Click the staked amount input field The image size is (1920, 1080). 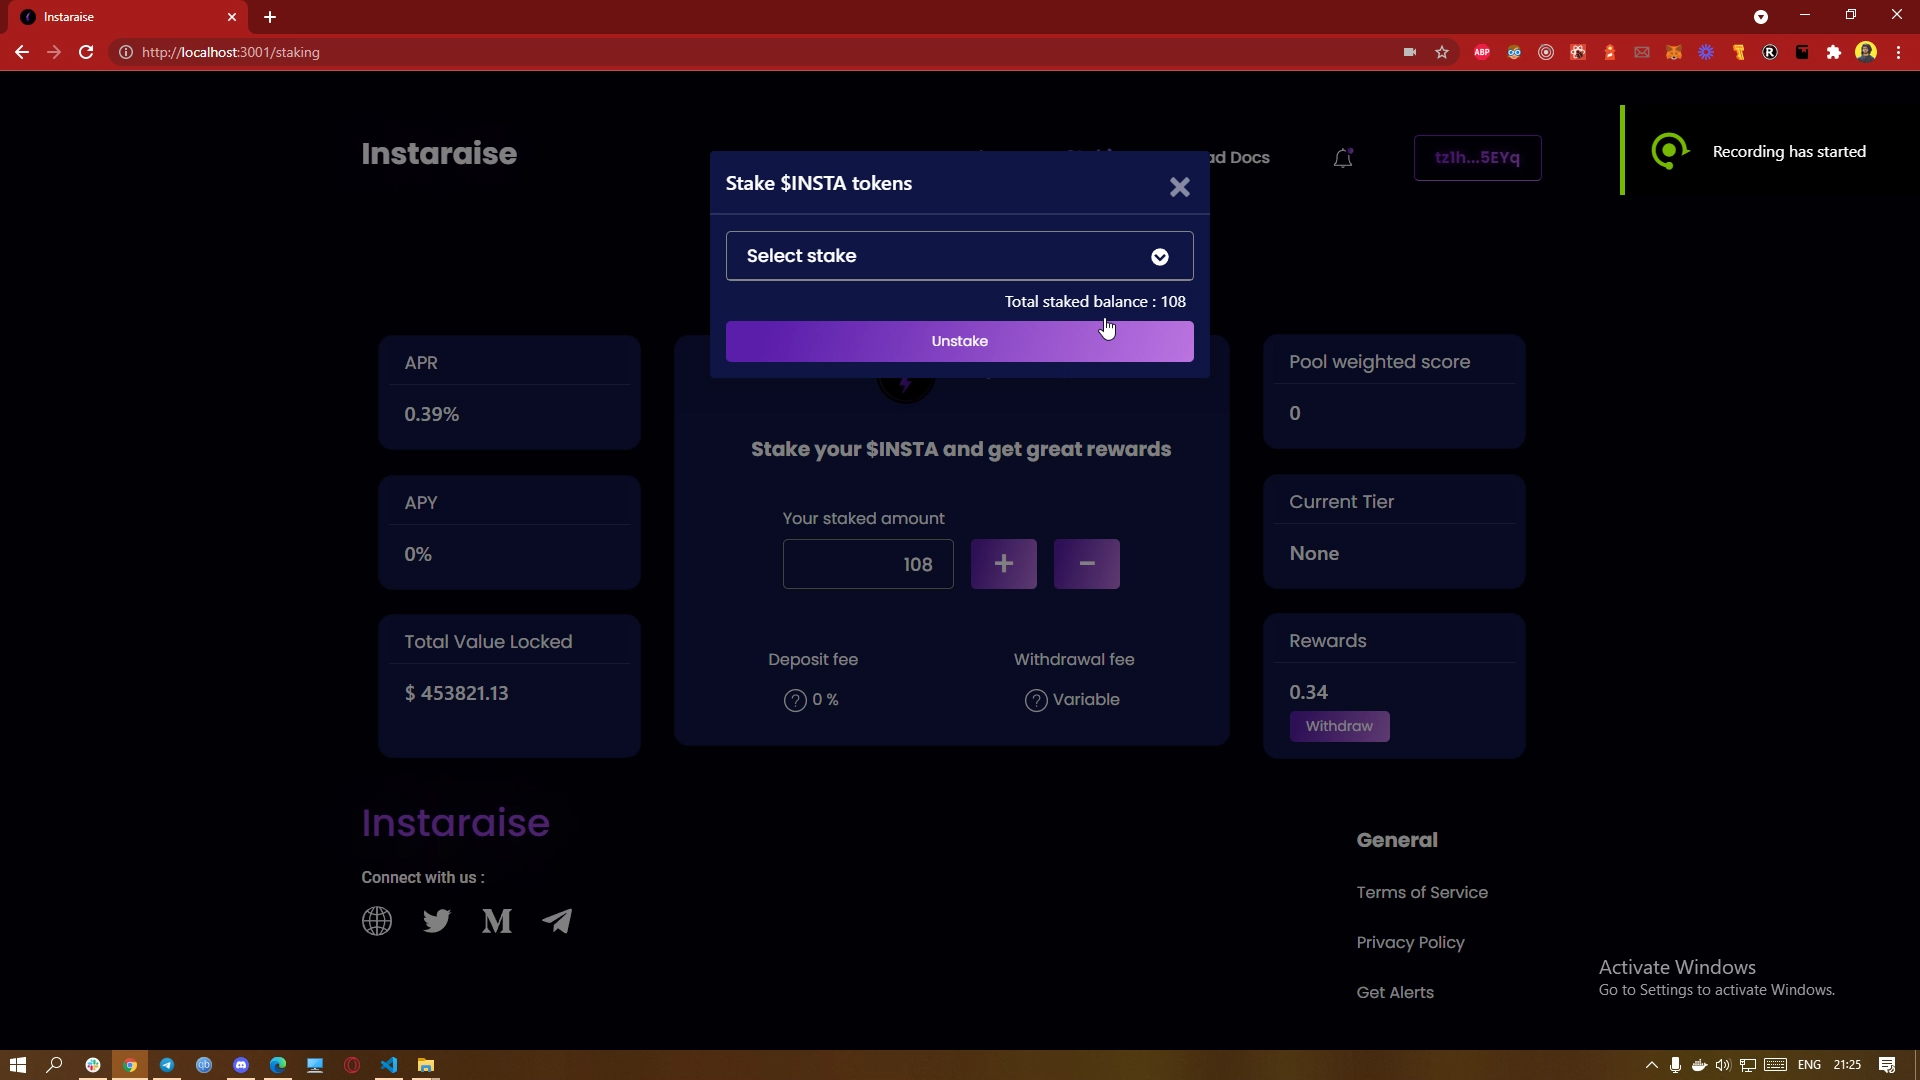867,564
